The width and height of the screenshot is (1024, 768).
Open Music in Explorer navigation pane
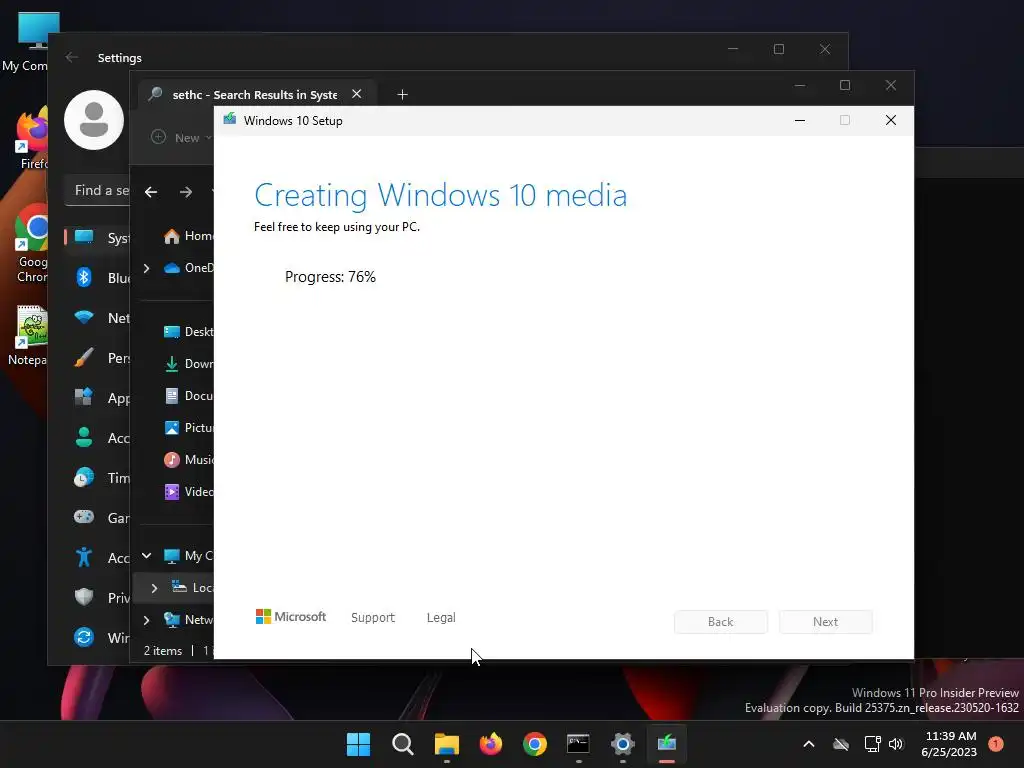coord(187,460)
